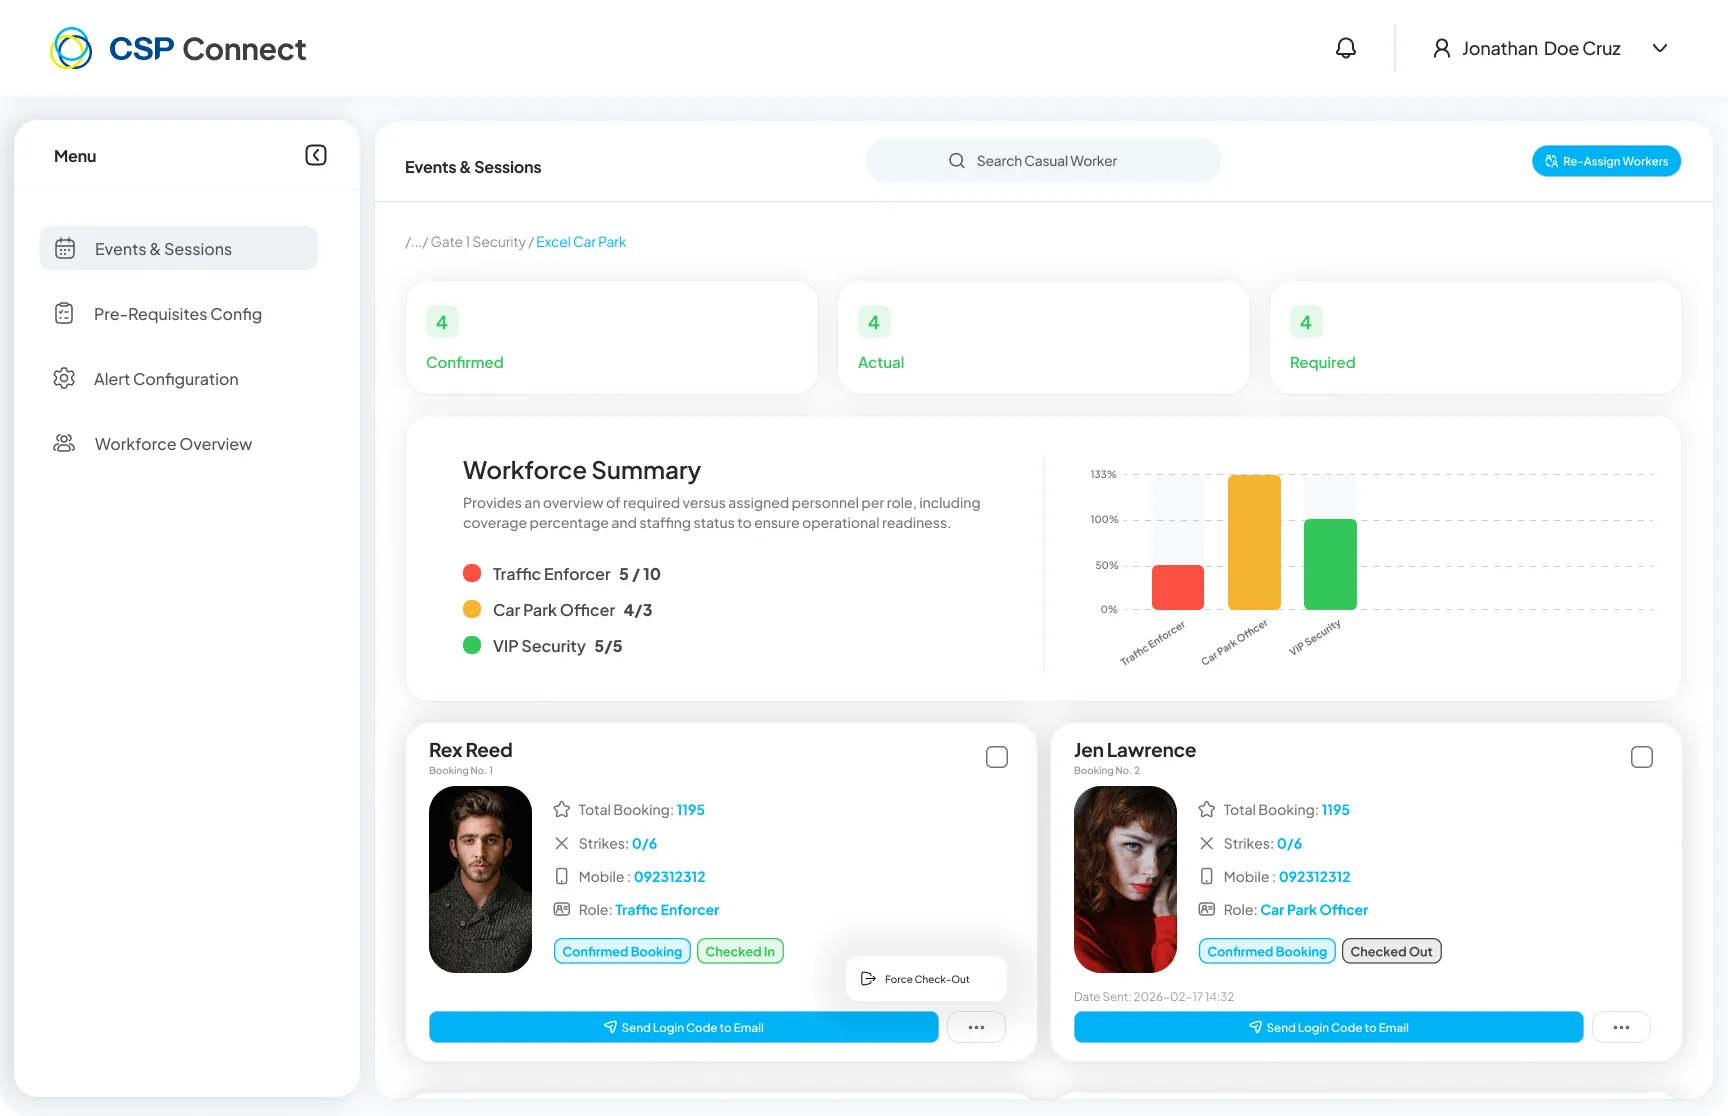Image resolution: width=1728 pixels, height=1116 pixels.
Task: Send login code to Rex Reed's email
Action: tap(684, 1027)
